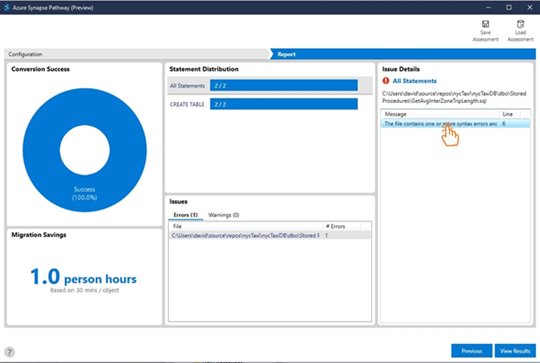Click the Load Assessment icon

coord(520,24)
